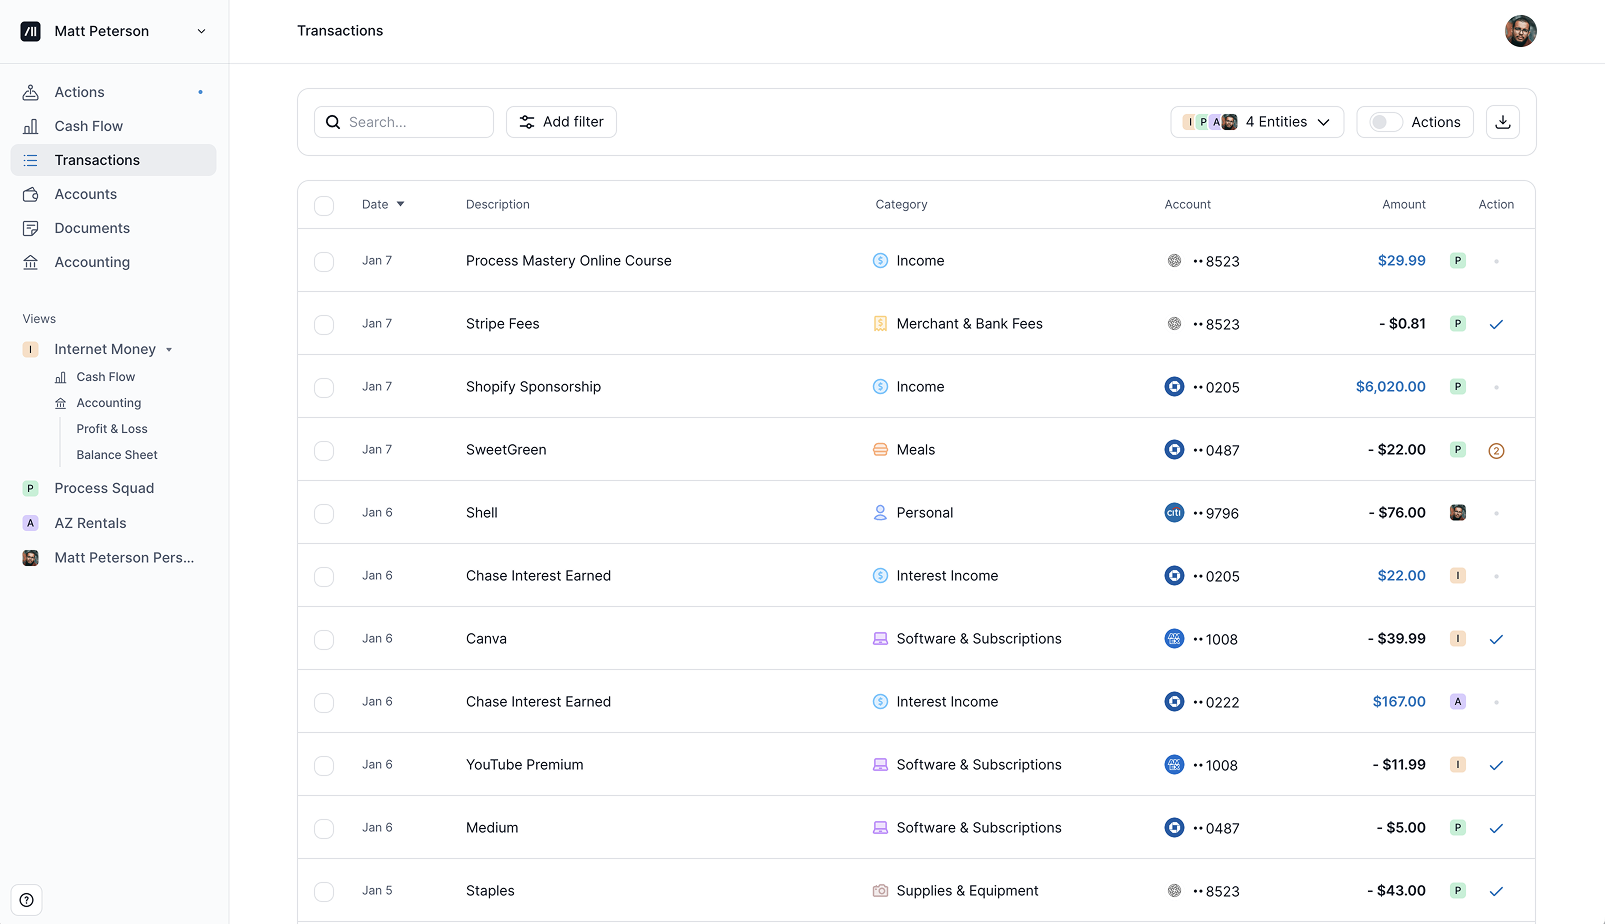Select the checkbox on the Stripe Fees row
This screenshot has width=1605, height=924.
tap(323, 324)
